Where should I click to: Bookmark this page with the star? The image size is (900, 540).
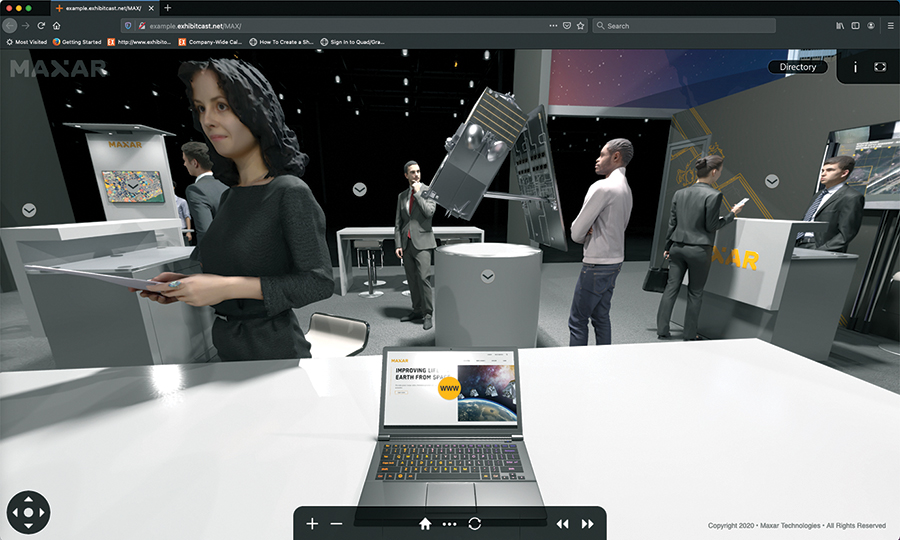580,26
